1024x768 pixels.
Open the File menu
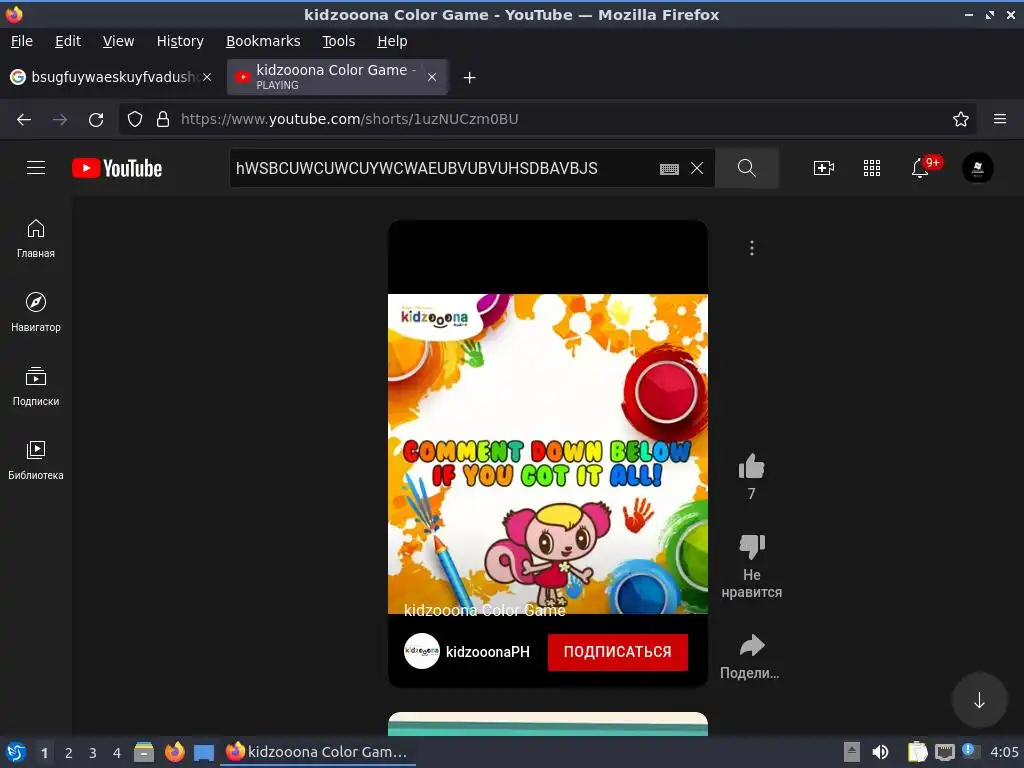pyautogui.click(x=22, y=41)
